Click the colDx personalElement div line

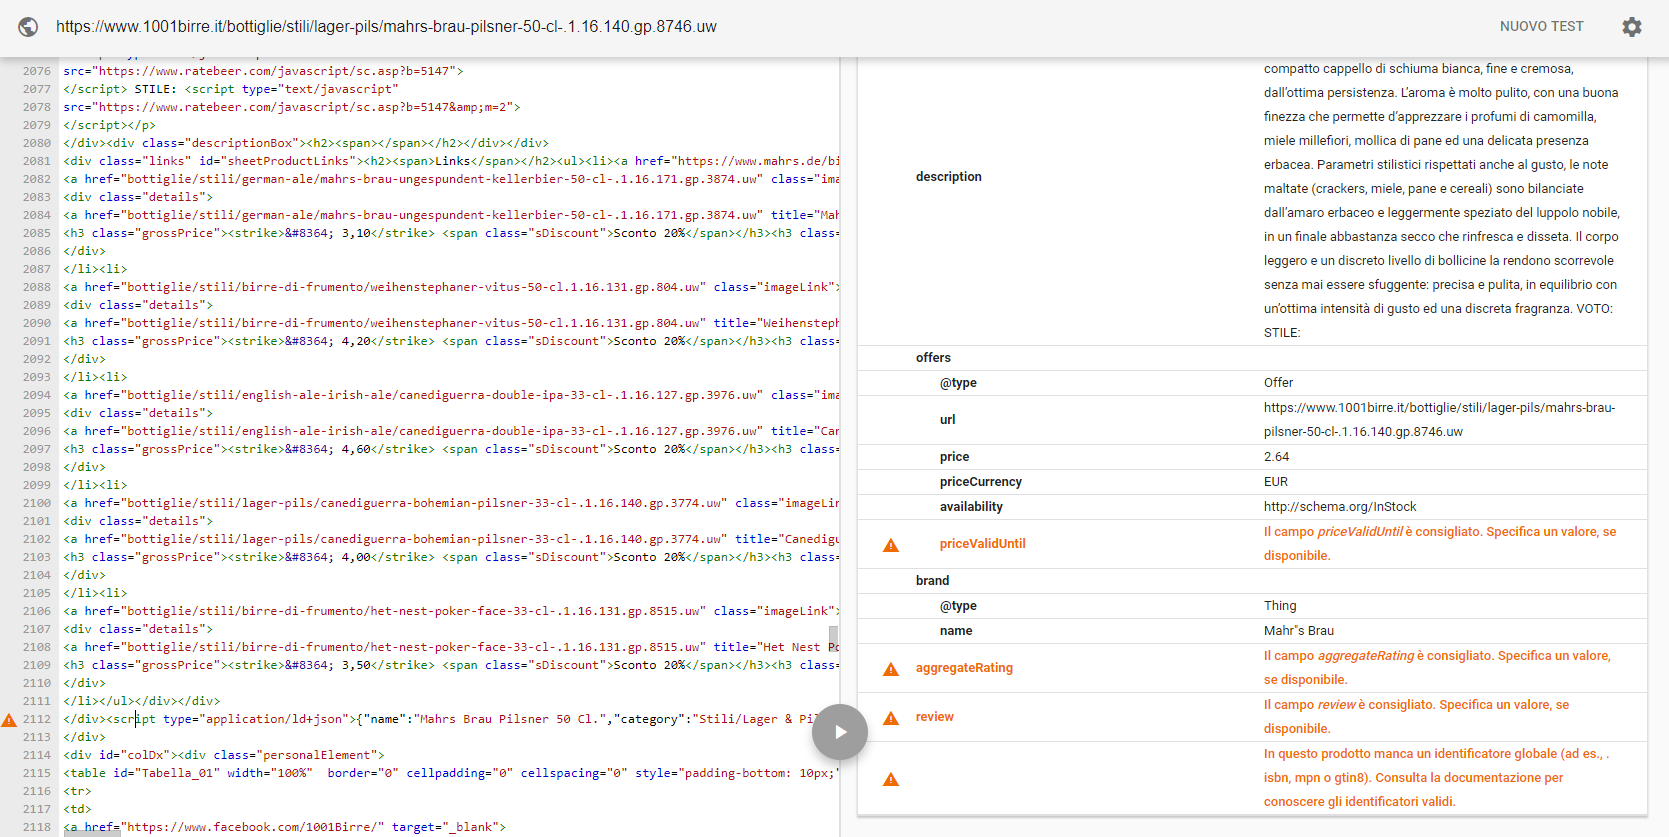224,755
